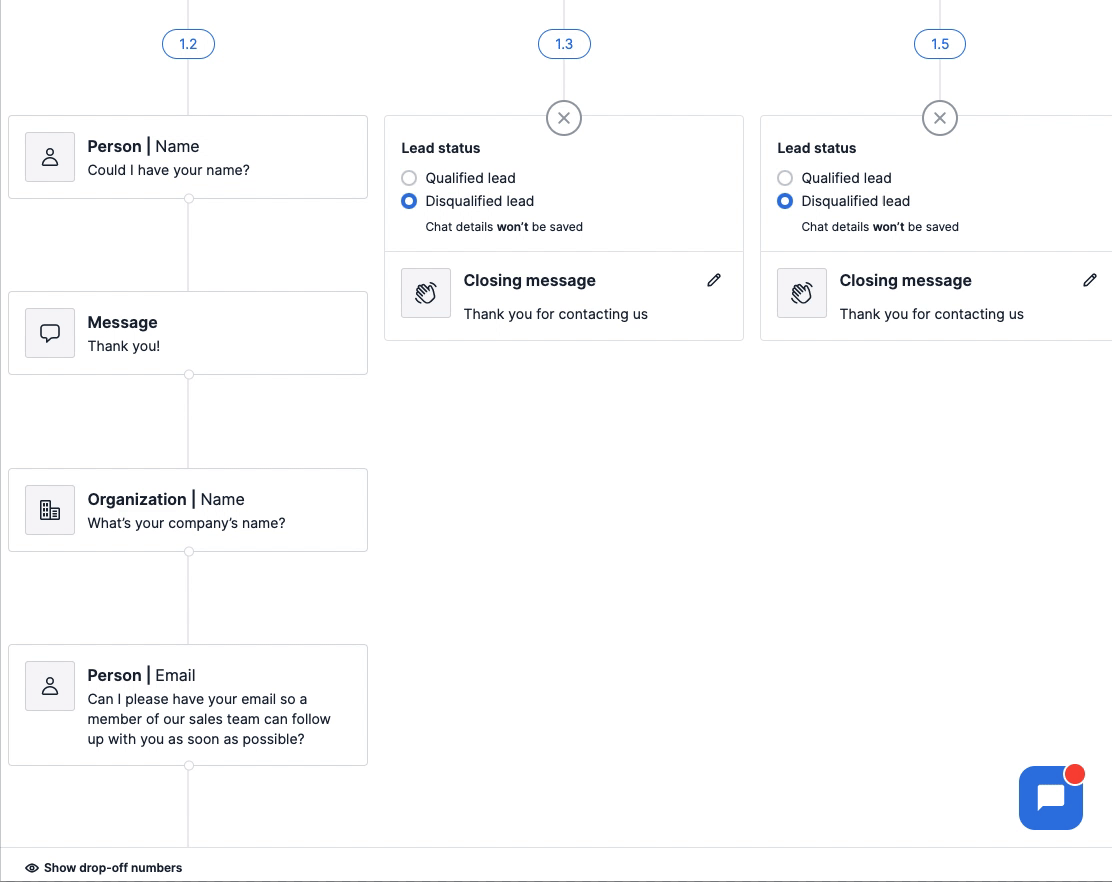This screenshot has height=882, width=1112.
Task: Click the 1.3 step badge
Action: 564,43
